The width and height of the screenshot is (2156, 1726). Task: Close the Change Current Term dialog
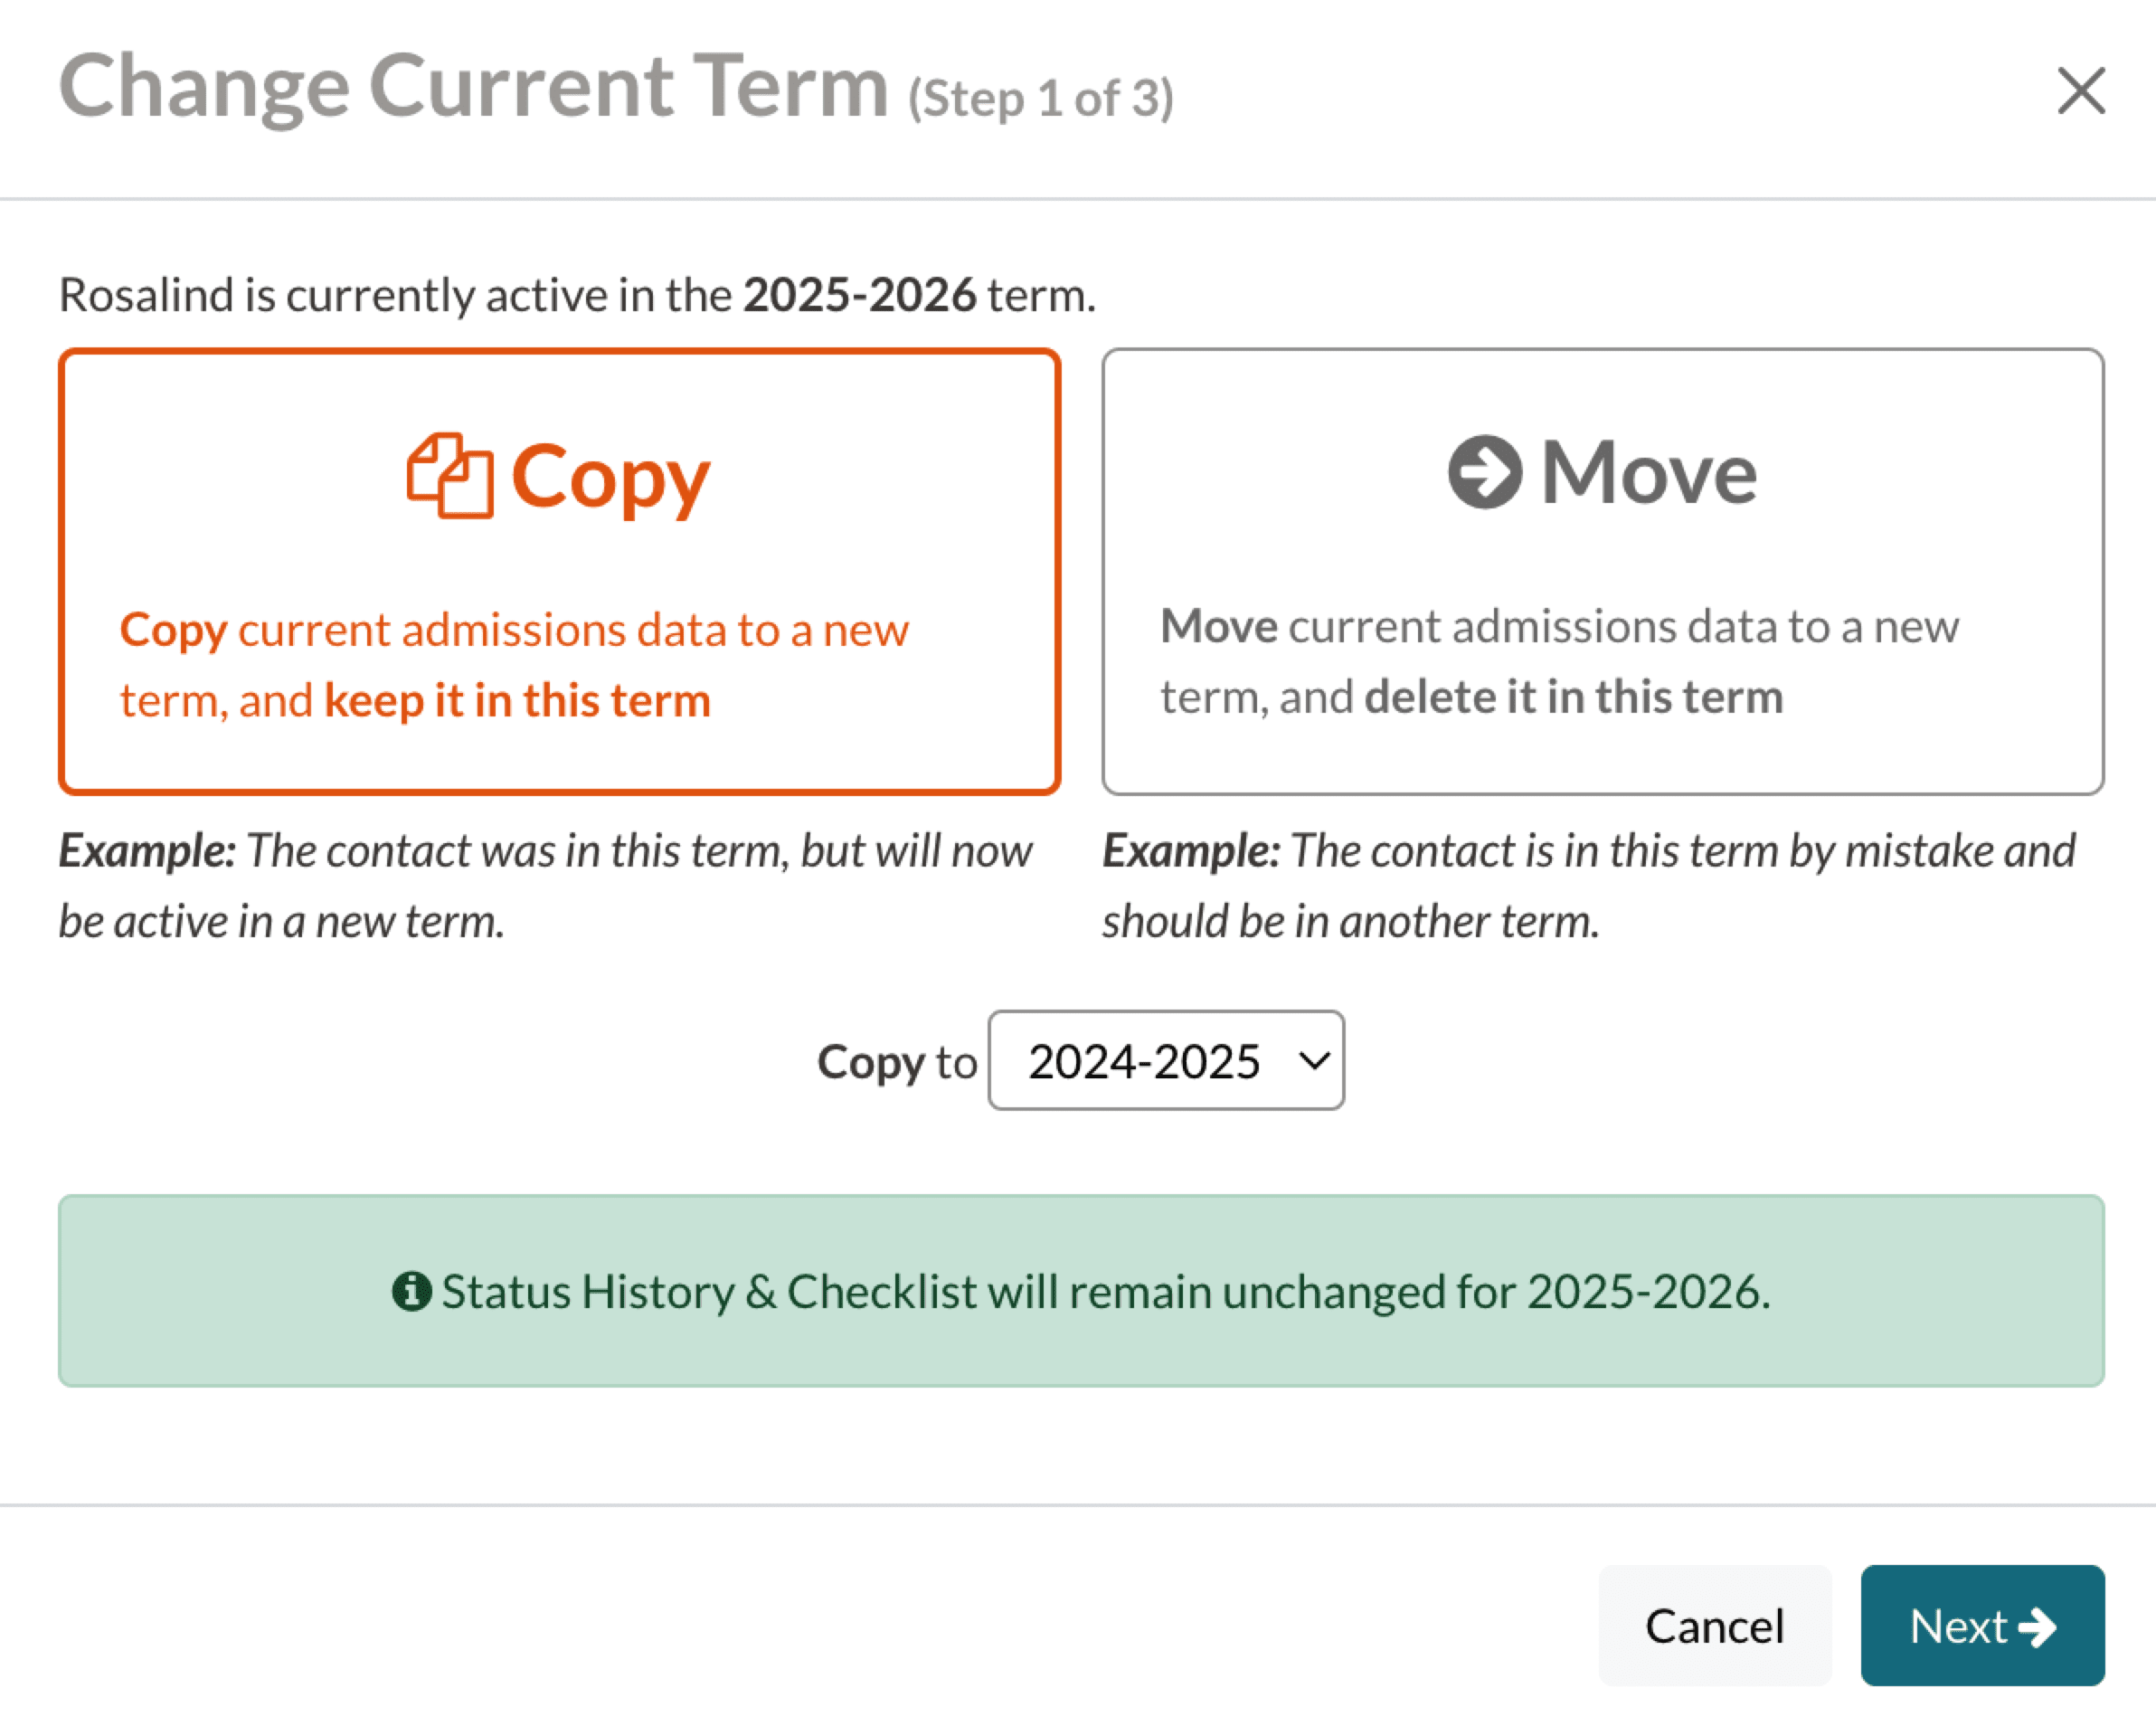[2081, 91]
